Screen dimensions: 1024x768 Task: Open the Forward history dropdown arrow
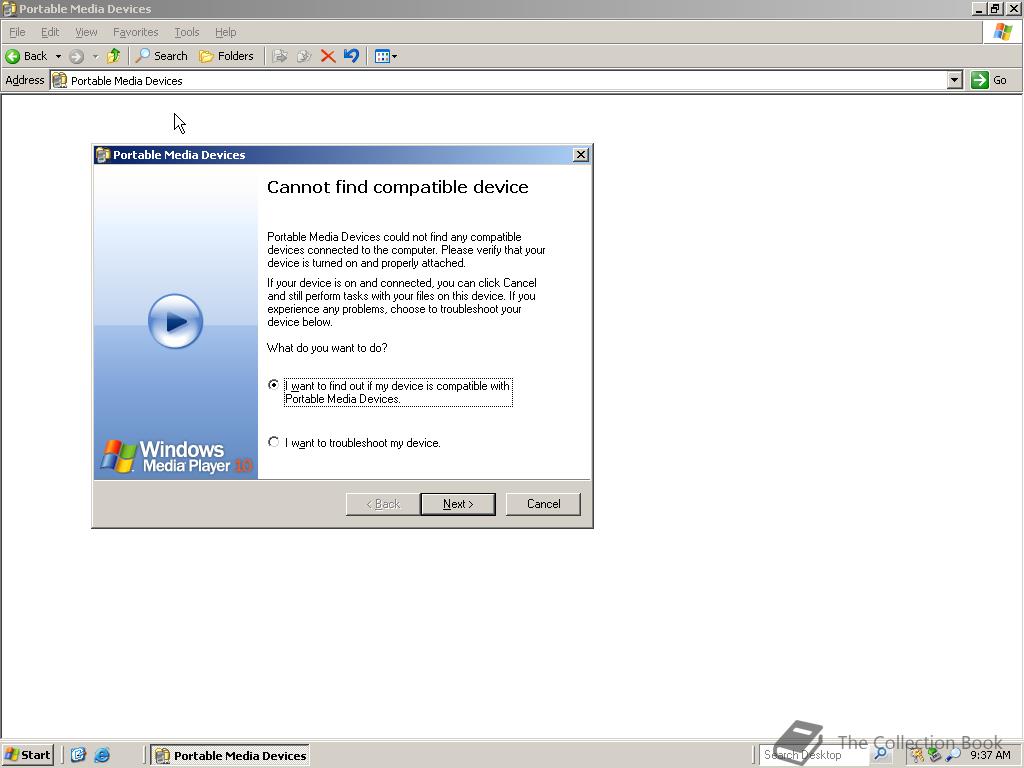click(95, 56)
